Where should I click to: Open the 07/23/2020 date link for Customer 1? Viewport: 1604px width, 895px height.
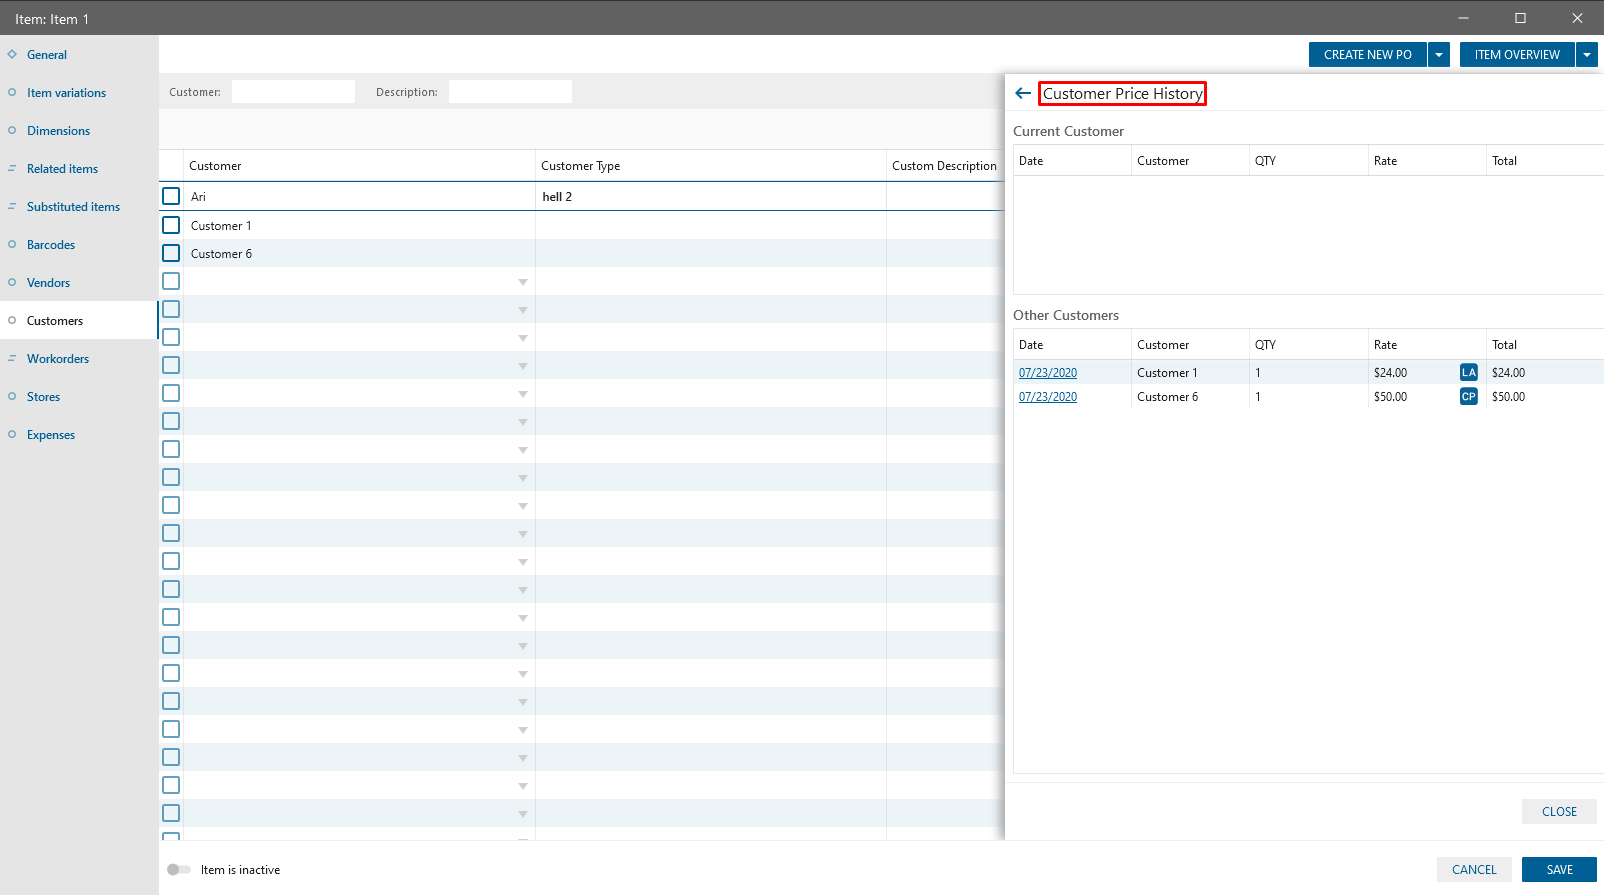(1048, 372)
